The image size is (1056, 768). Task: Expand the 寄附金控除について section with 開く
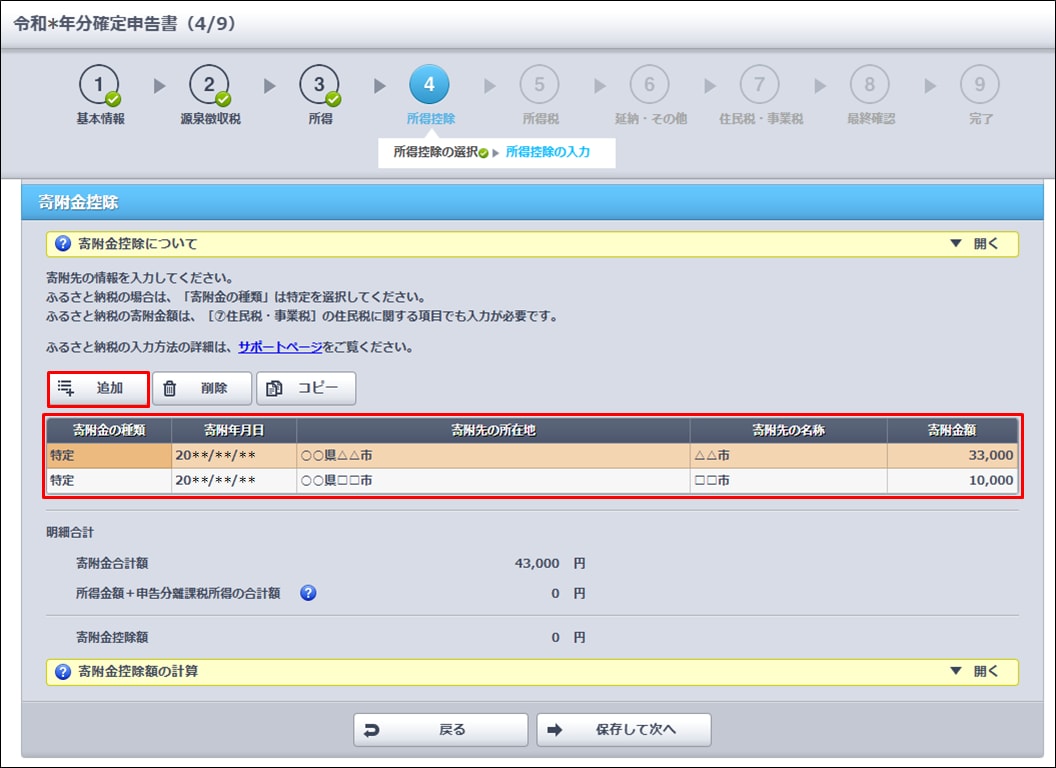click(975, 244)
